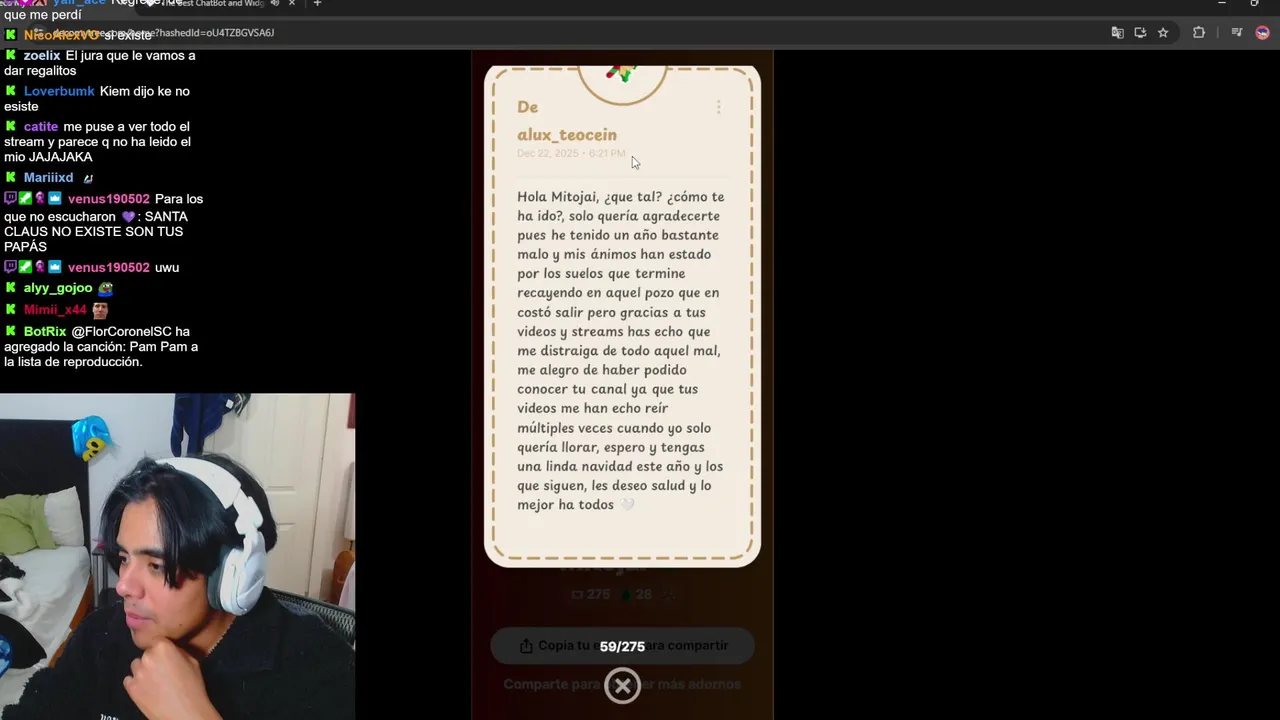
Task: Click sender name alux_teocein on the letter
Action: [x=567, y=135]
